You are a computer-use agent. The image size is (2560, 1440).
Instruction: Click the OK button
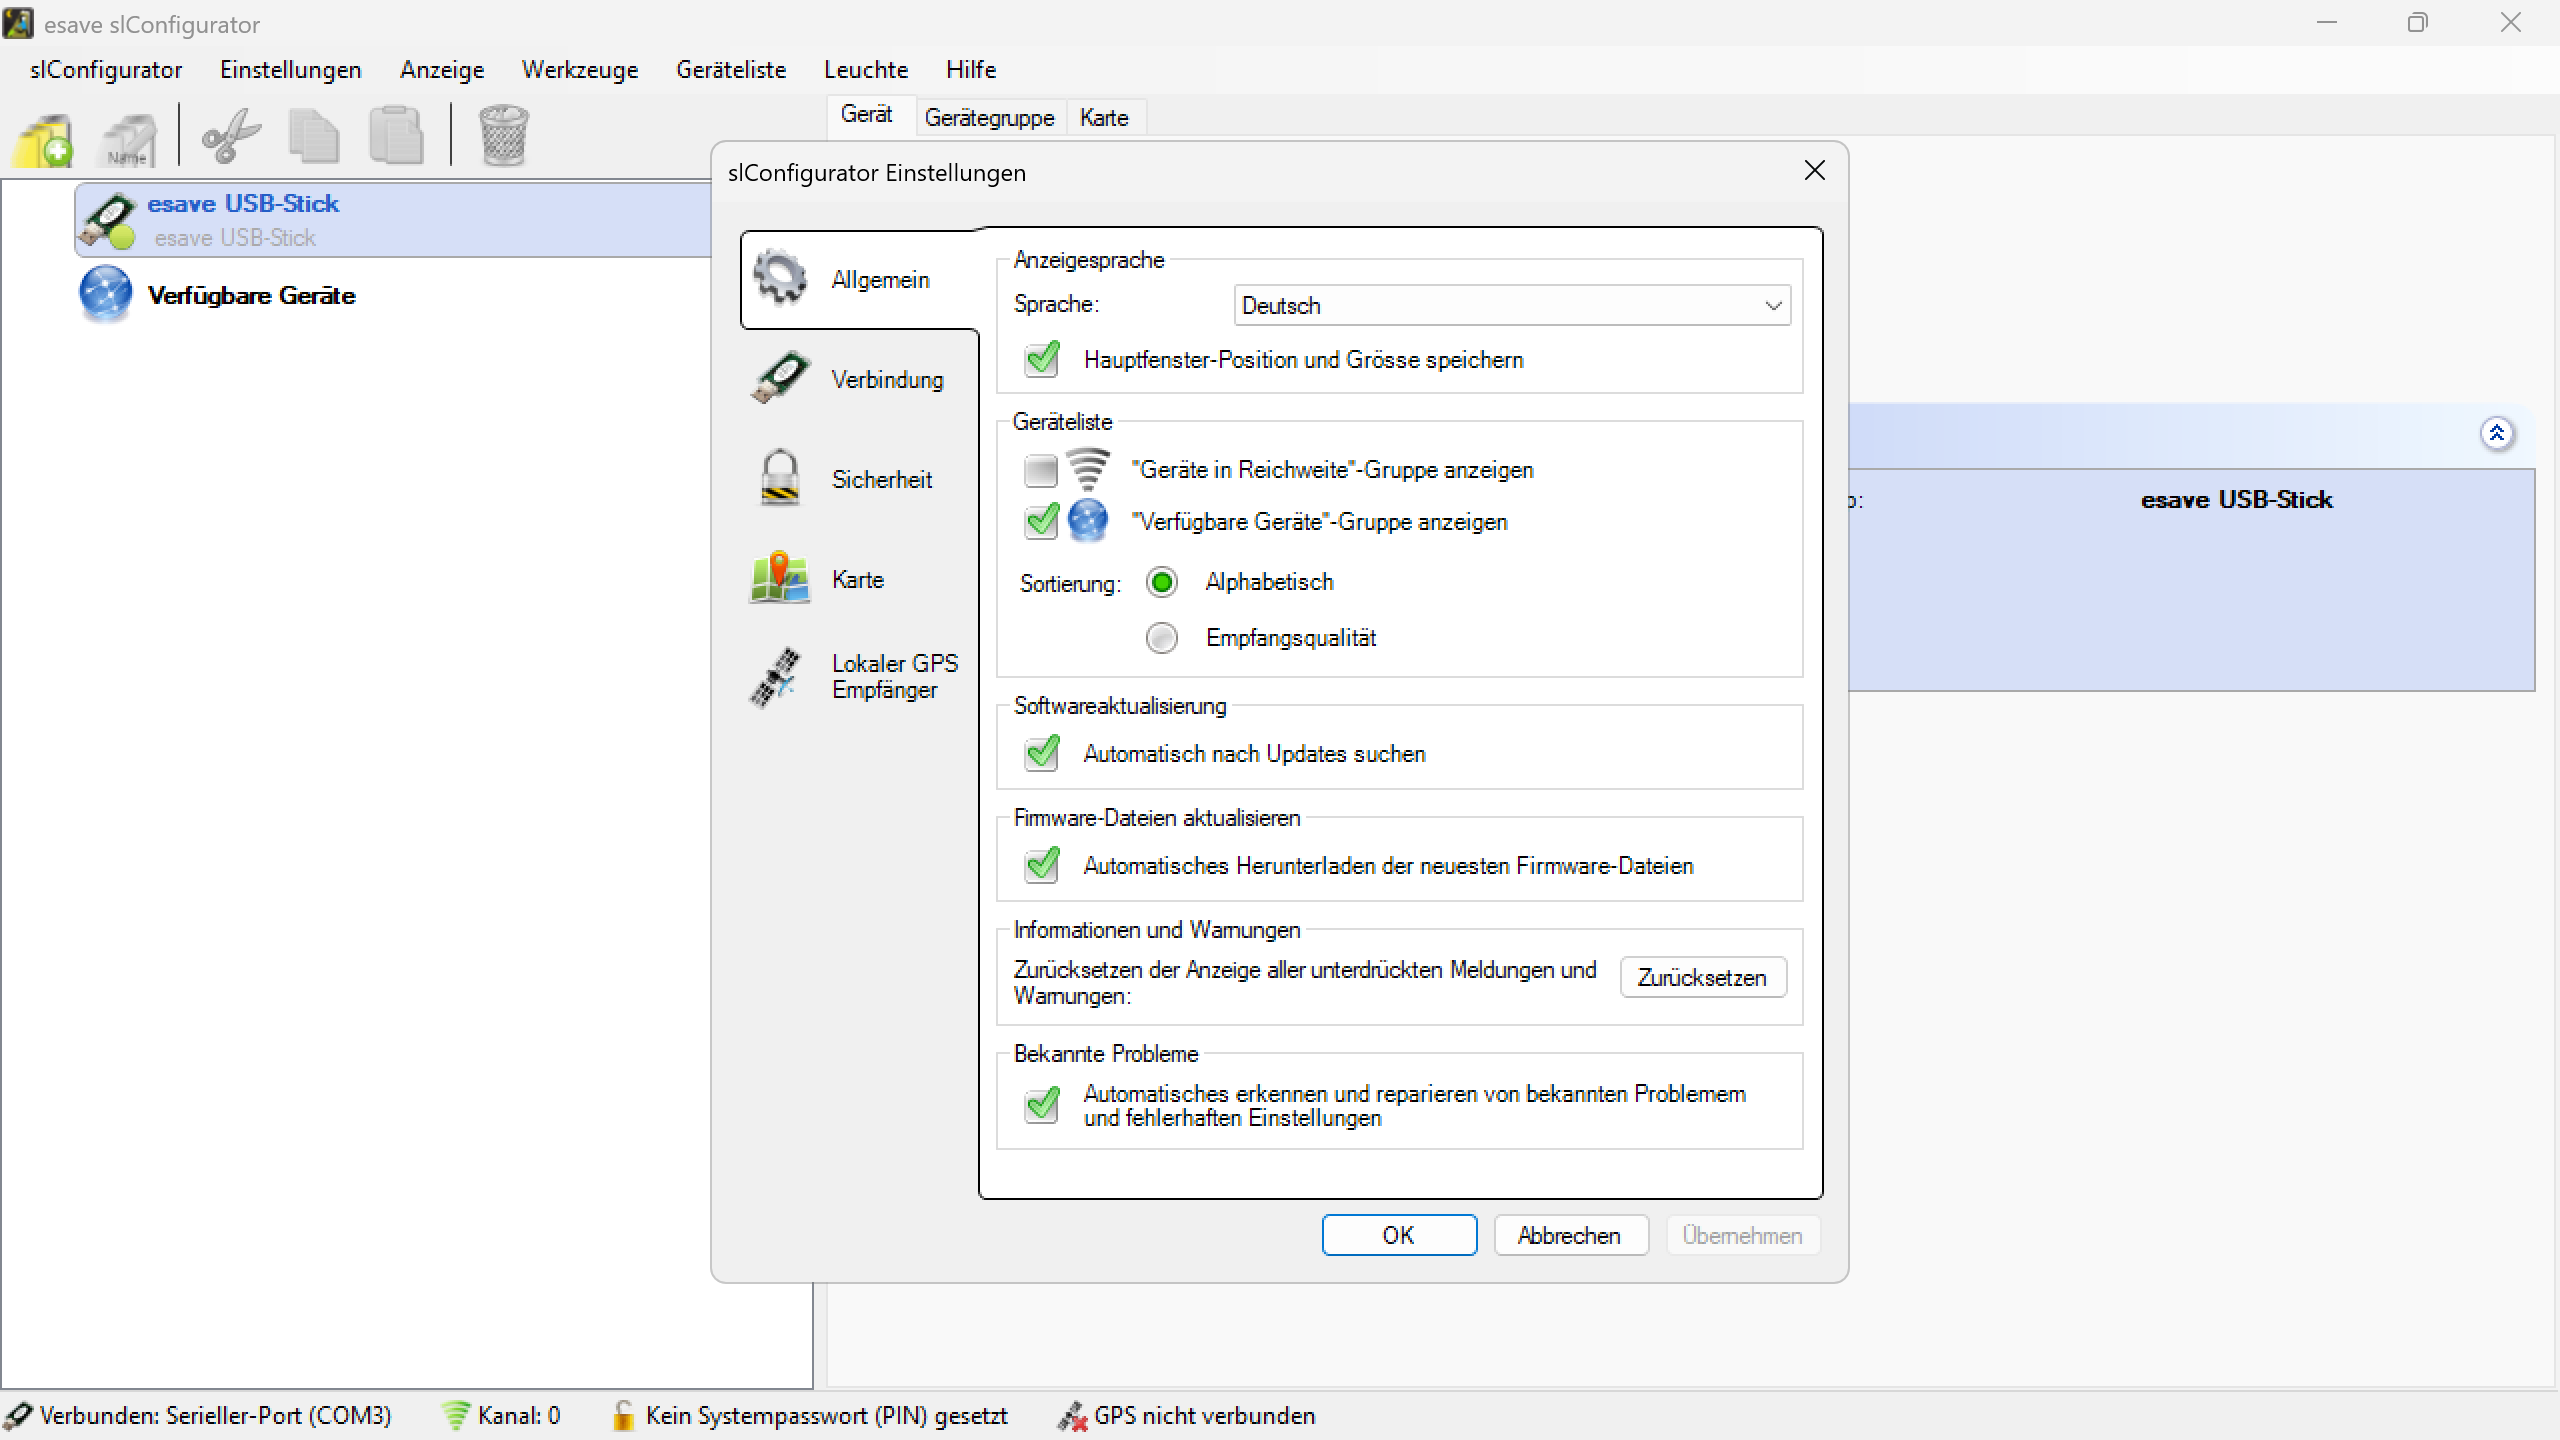[x=1399, y=1235]
